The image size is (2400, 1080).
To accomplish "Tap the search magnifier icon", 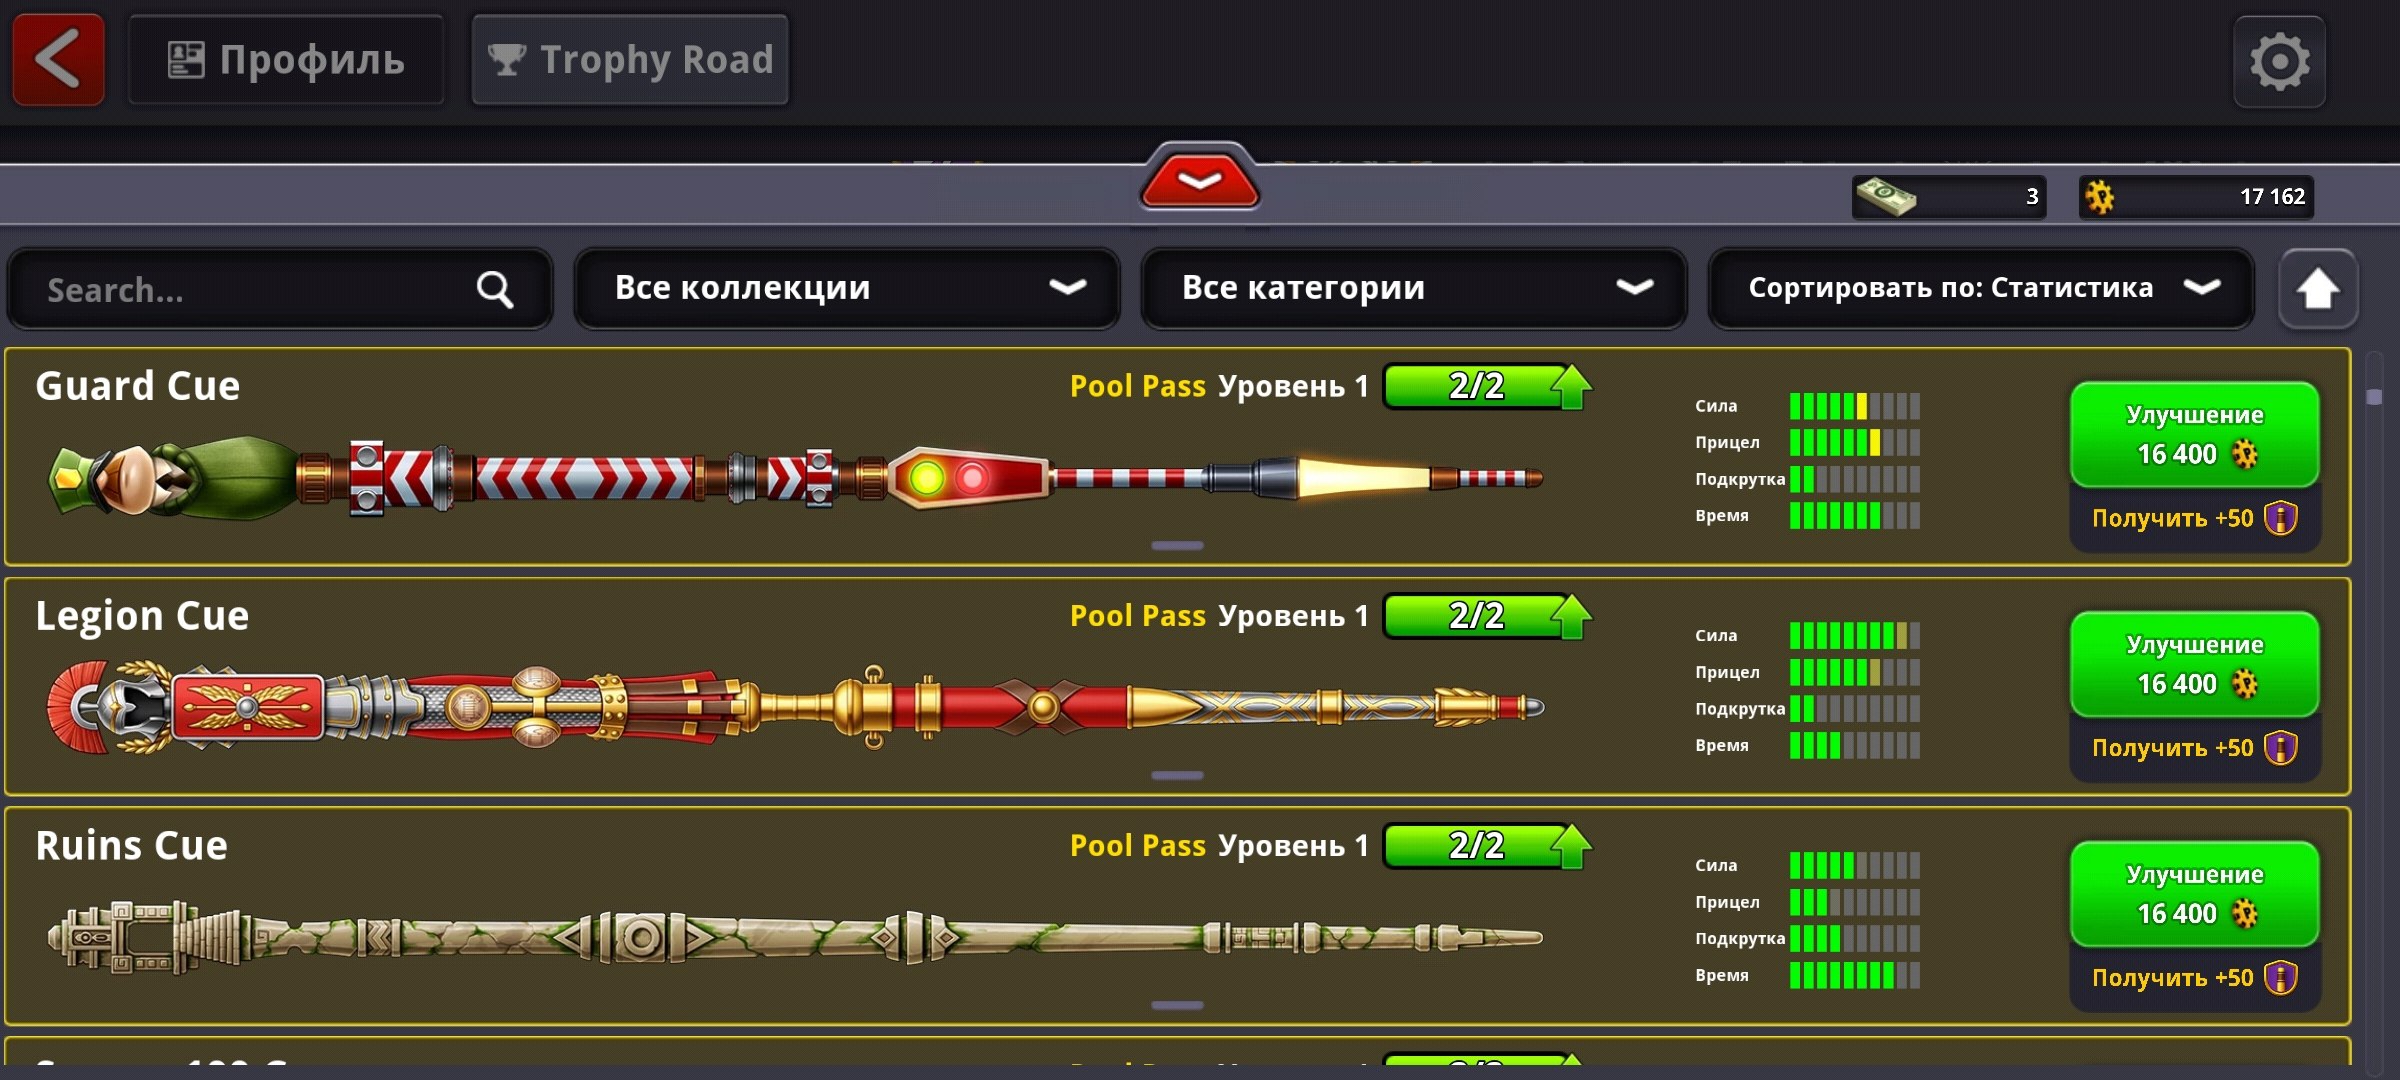I will click(495, 290).
